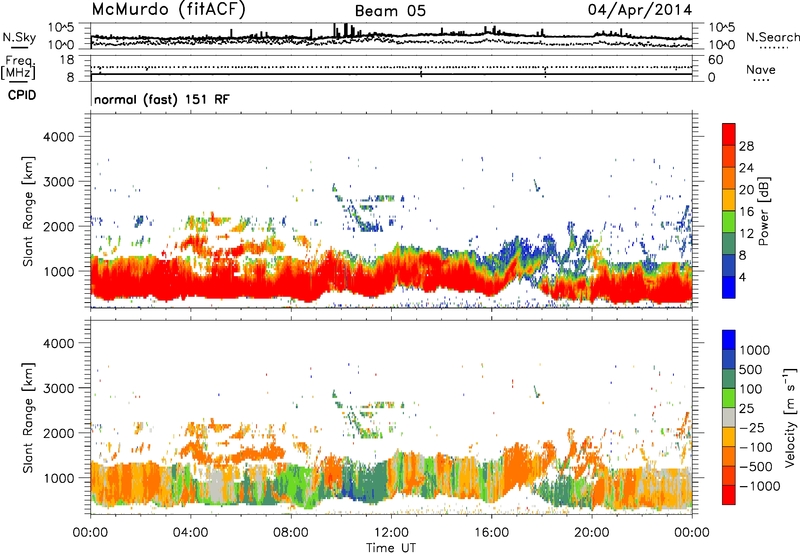The image size is (800, 554).
Task: Click the -1000 label on velocity colorbar
Action: (x=759, y=486)
